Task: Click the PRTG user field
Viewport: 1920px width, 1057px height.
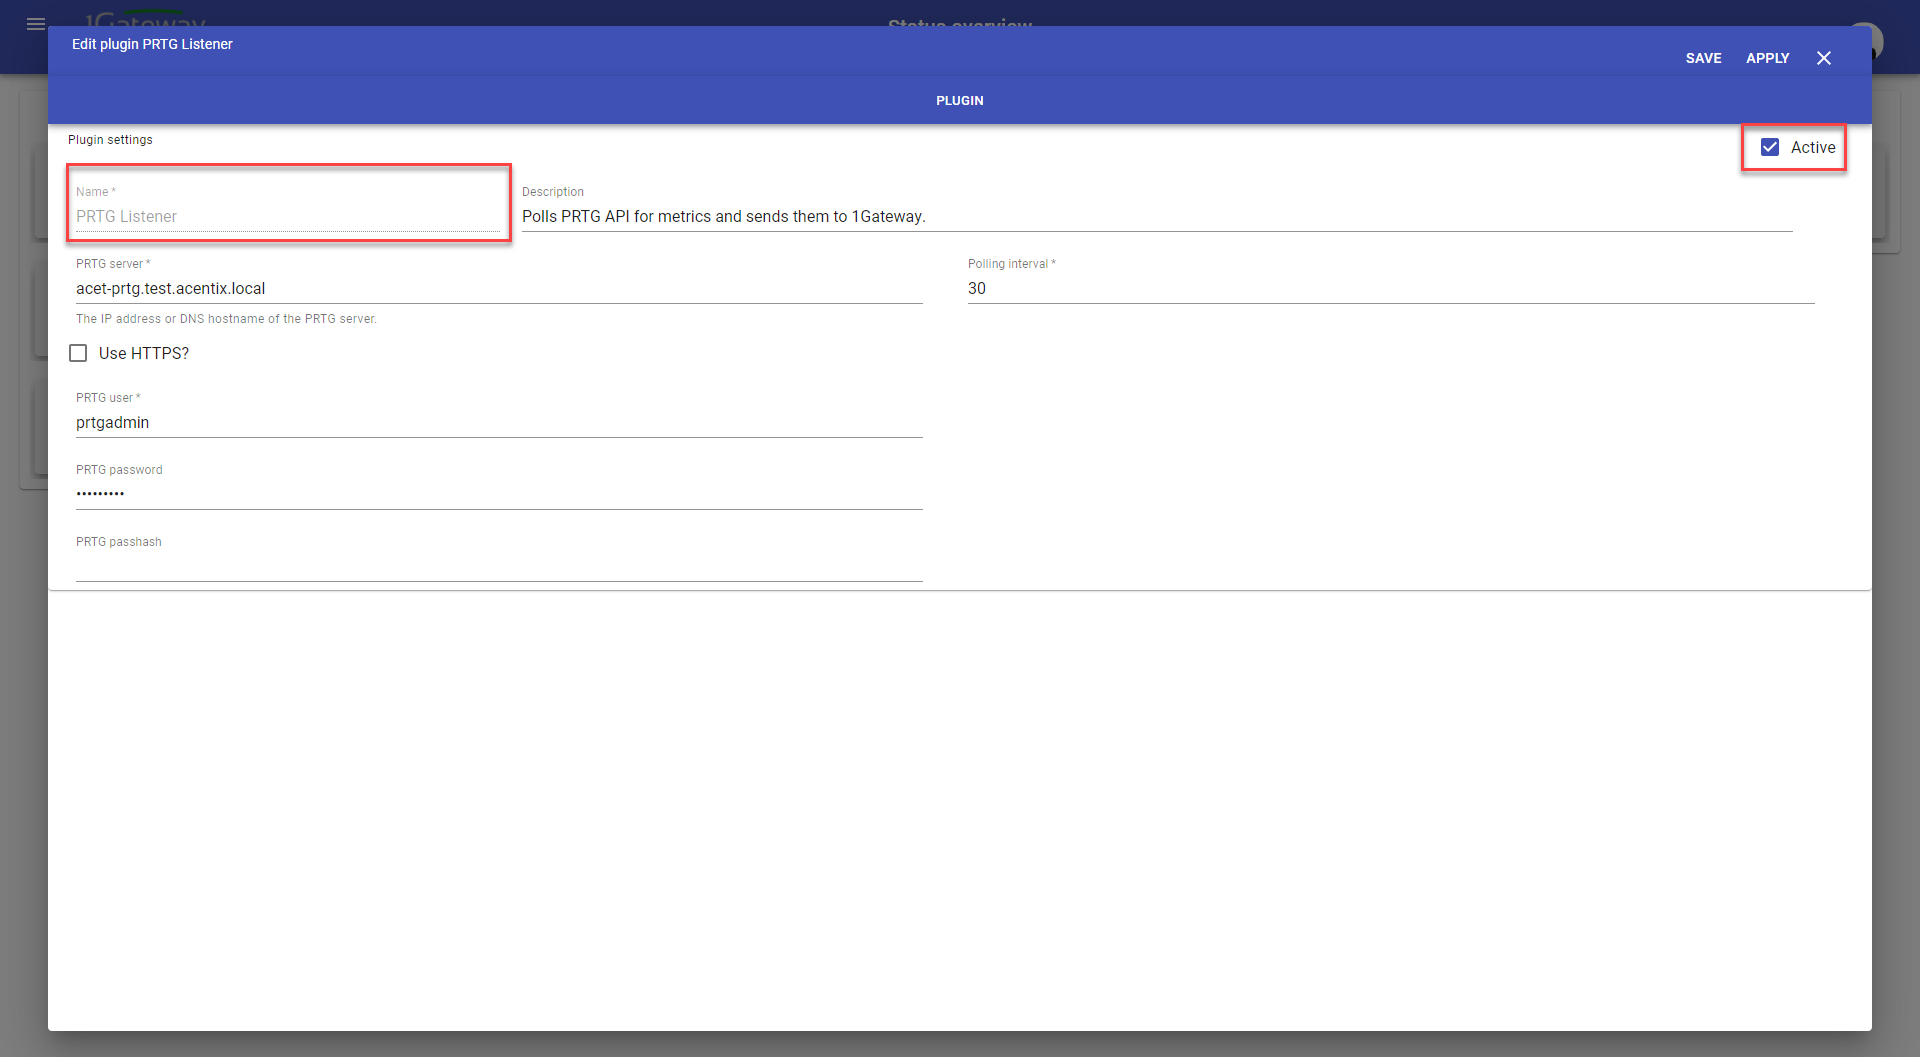Action: click(498, 422)
